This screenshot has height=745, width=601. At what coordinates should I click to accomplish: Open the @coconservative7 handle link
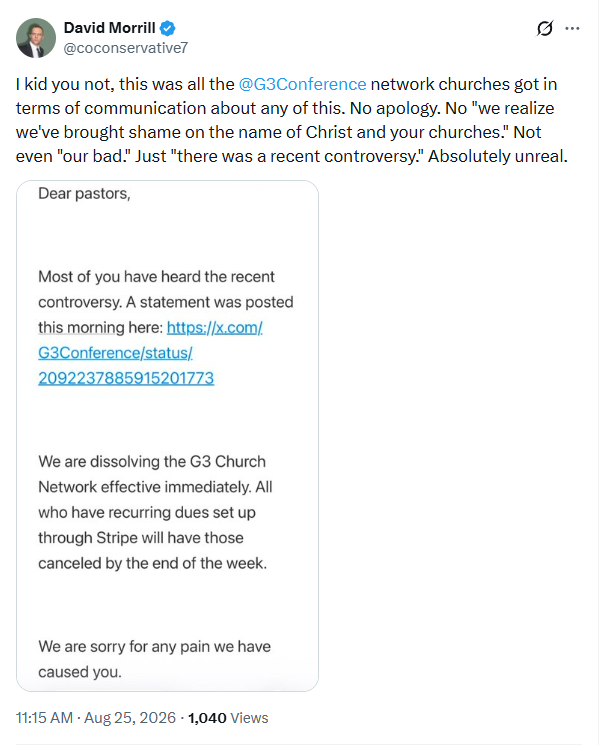126,48
